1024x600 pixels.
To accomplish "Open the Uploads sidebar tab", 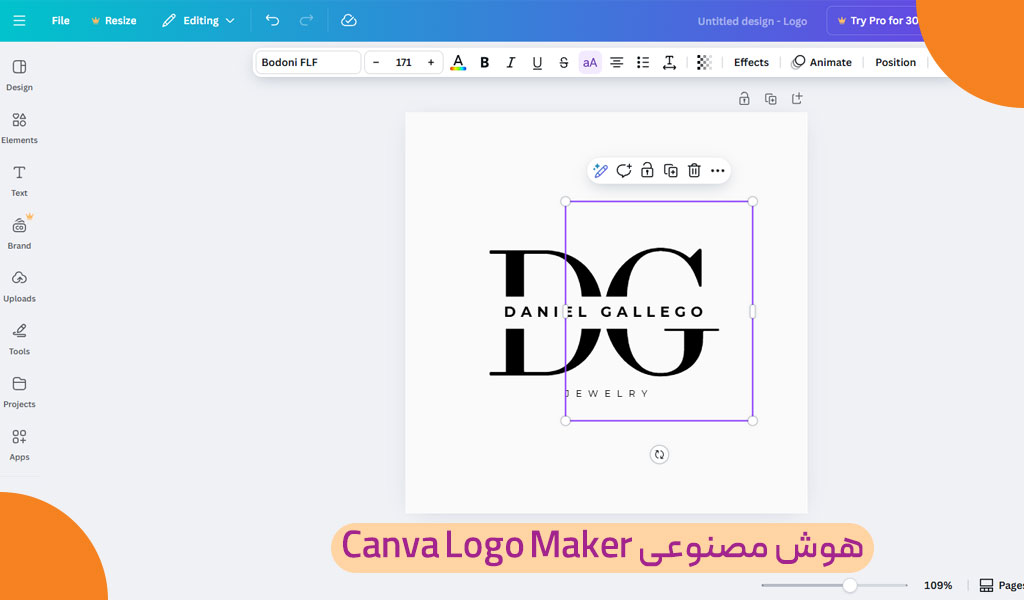I will (x=19, y=287).
